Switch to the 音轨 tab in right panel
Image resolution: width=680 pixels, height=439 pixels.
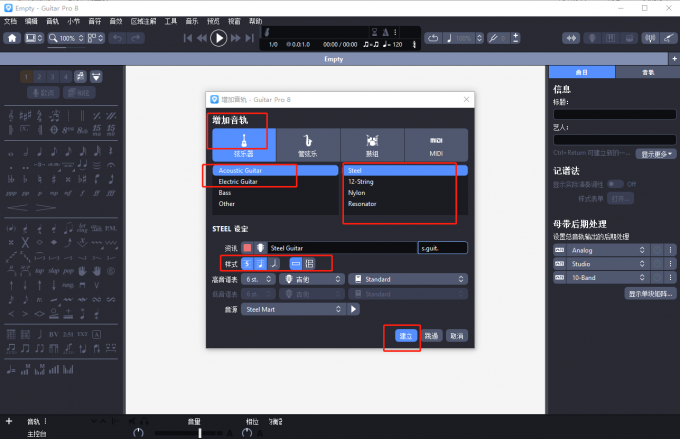(647, 73)
